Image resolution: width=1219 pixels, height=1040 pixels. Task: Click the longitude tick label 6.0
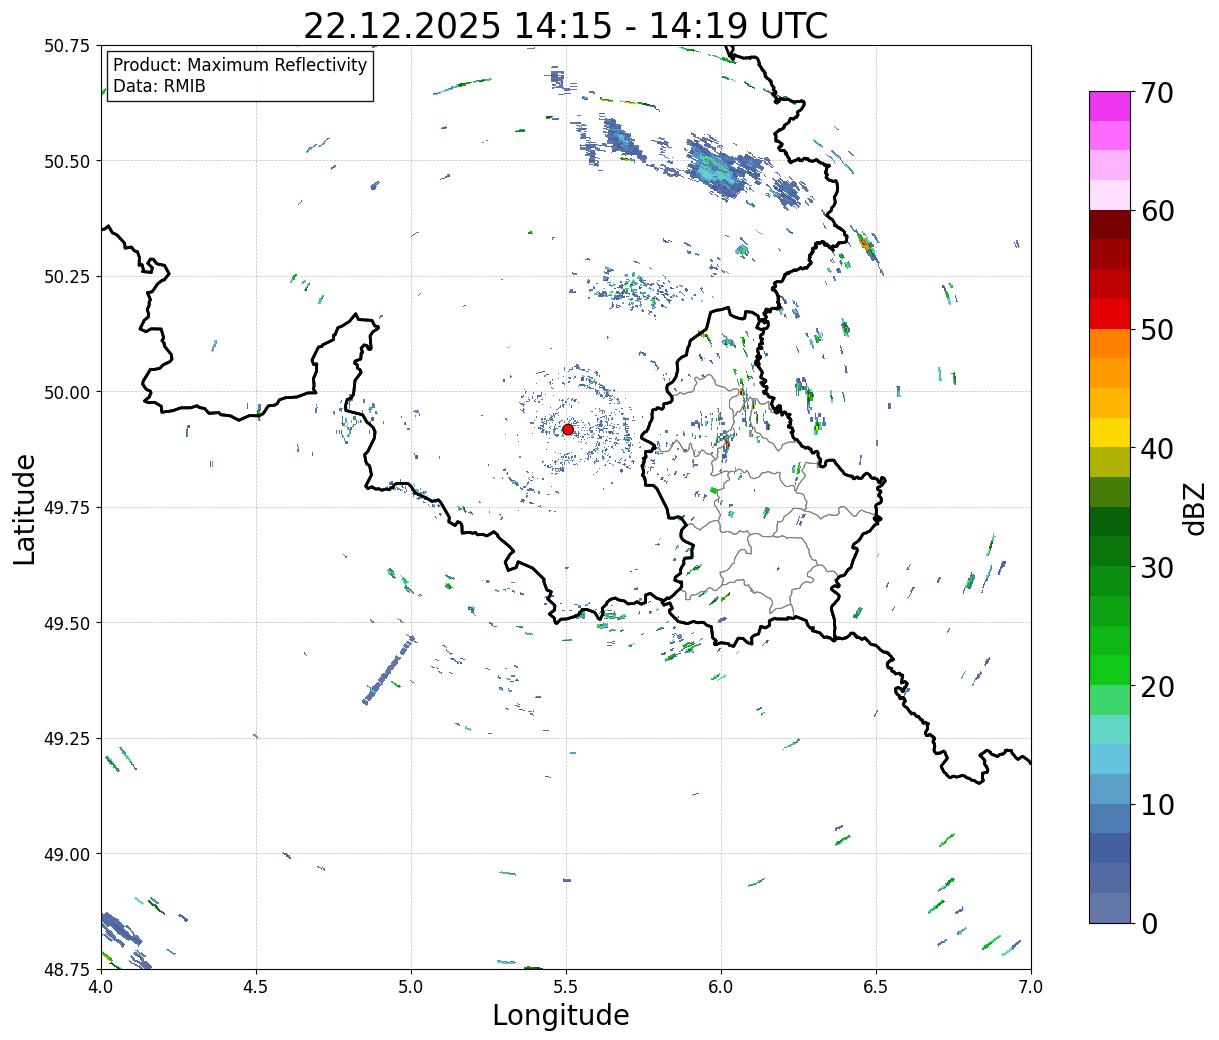tap(721, 987)
